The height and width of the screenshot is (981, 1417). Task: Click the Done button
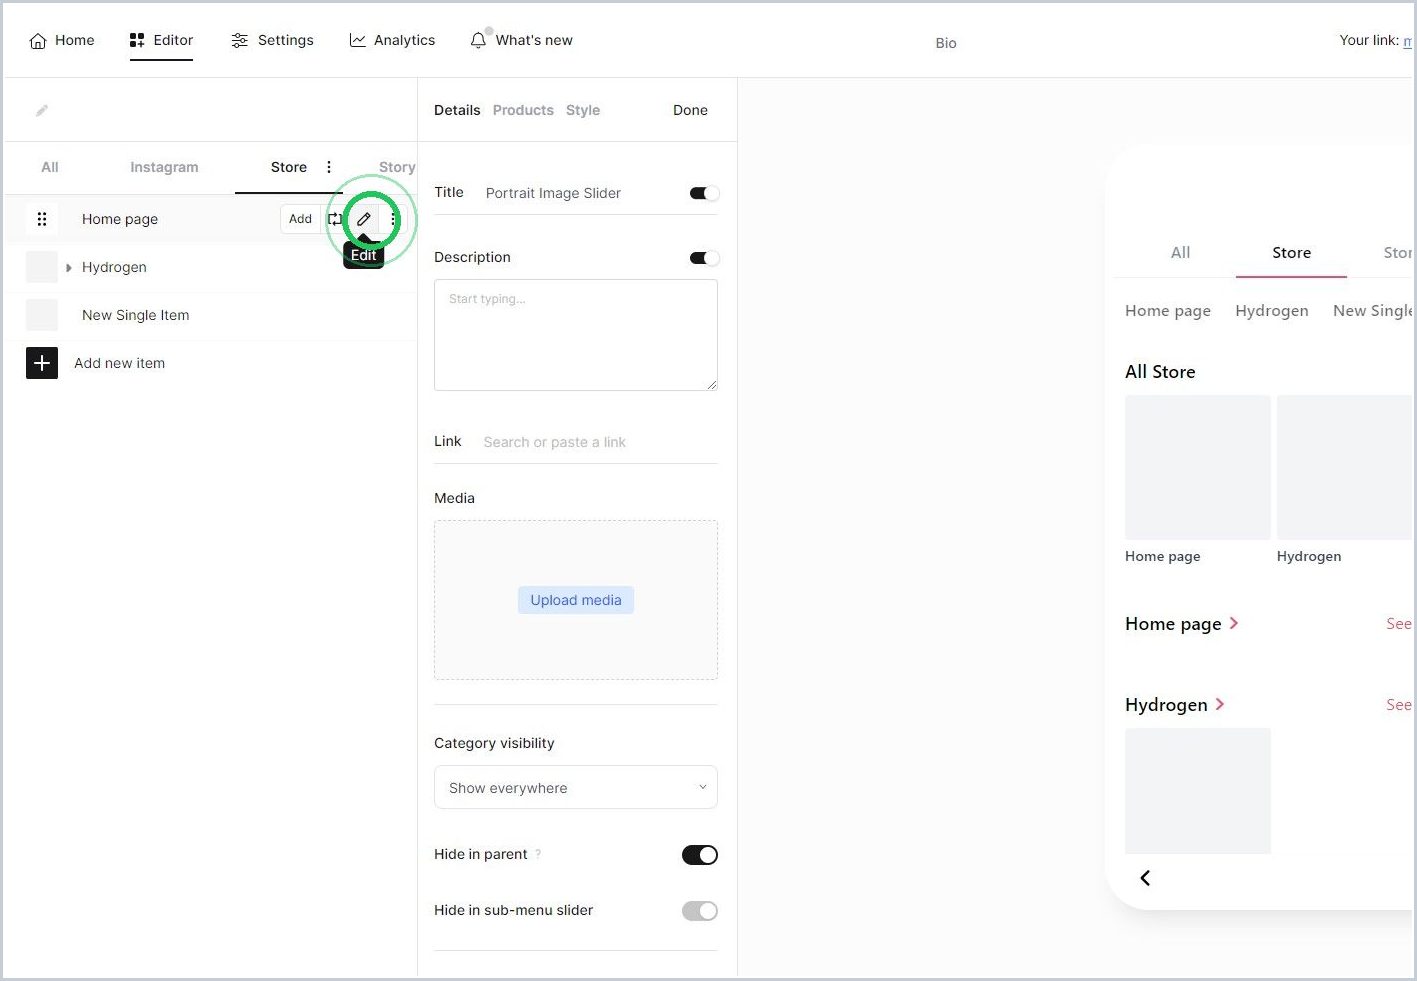tap(690, 110)
